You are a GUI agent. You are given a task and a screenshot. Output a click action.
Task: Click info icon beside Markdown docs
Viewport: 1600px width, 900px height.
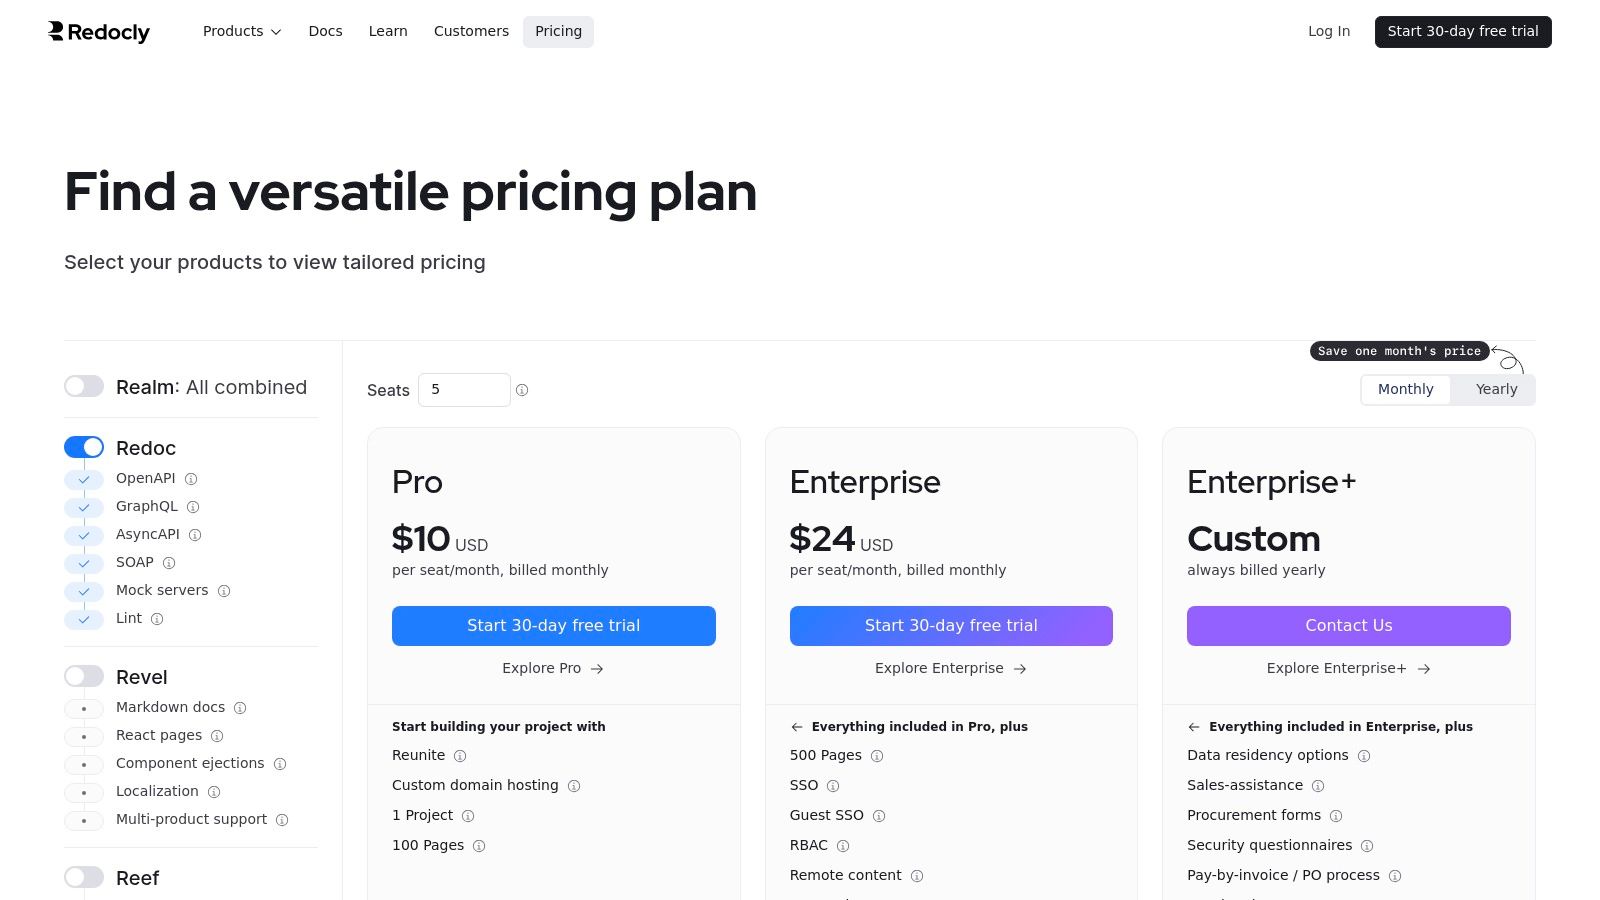pyautogui.click(x=240, y=708)
